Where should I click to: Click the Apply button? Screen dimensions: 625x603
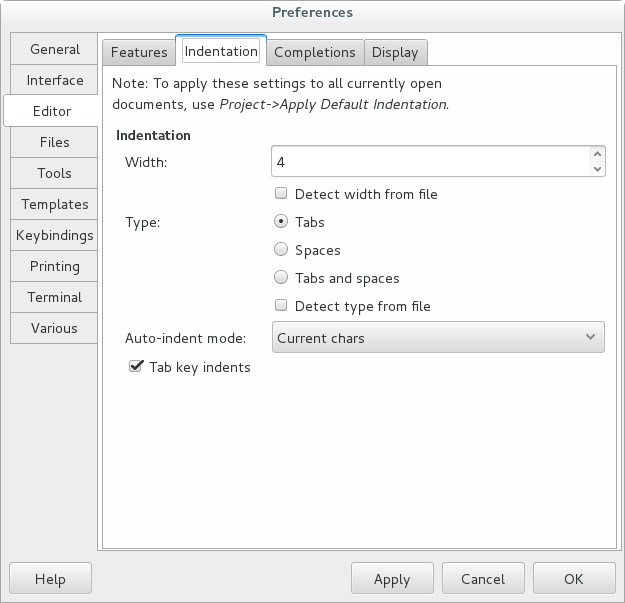[392, 579]
